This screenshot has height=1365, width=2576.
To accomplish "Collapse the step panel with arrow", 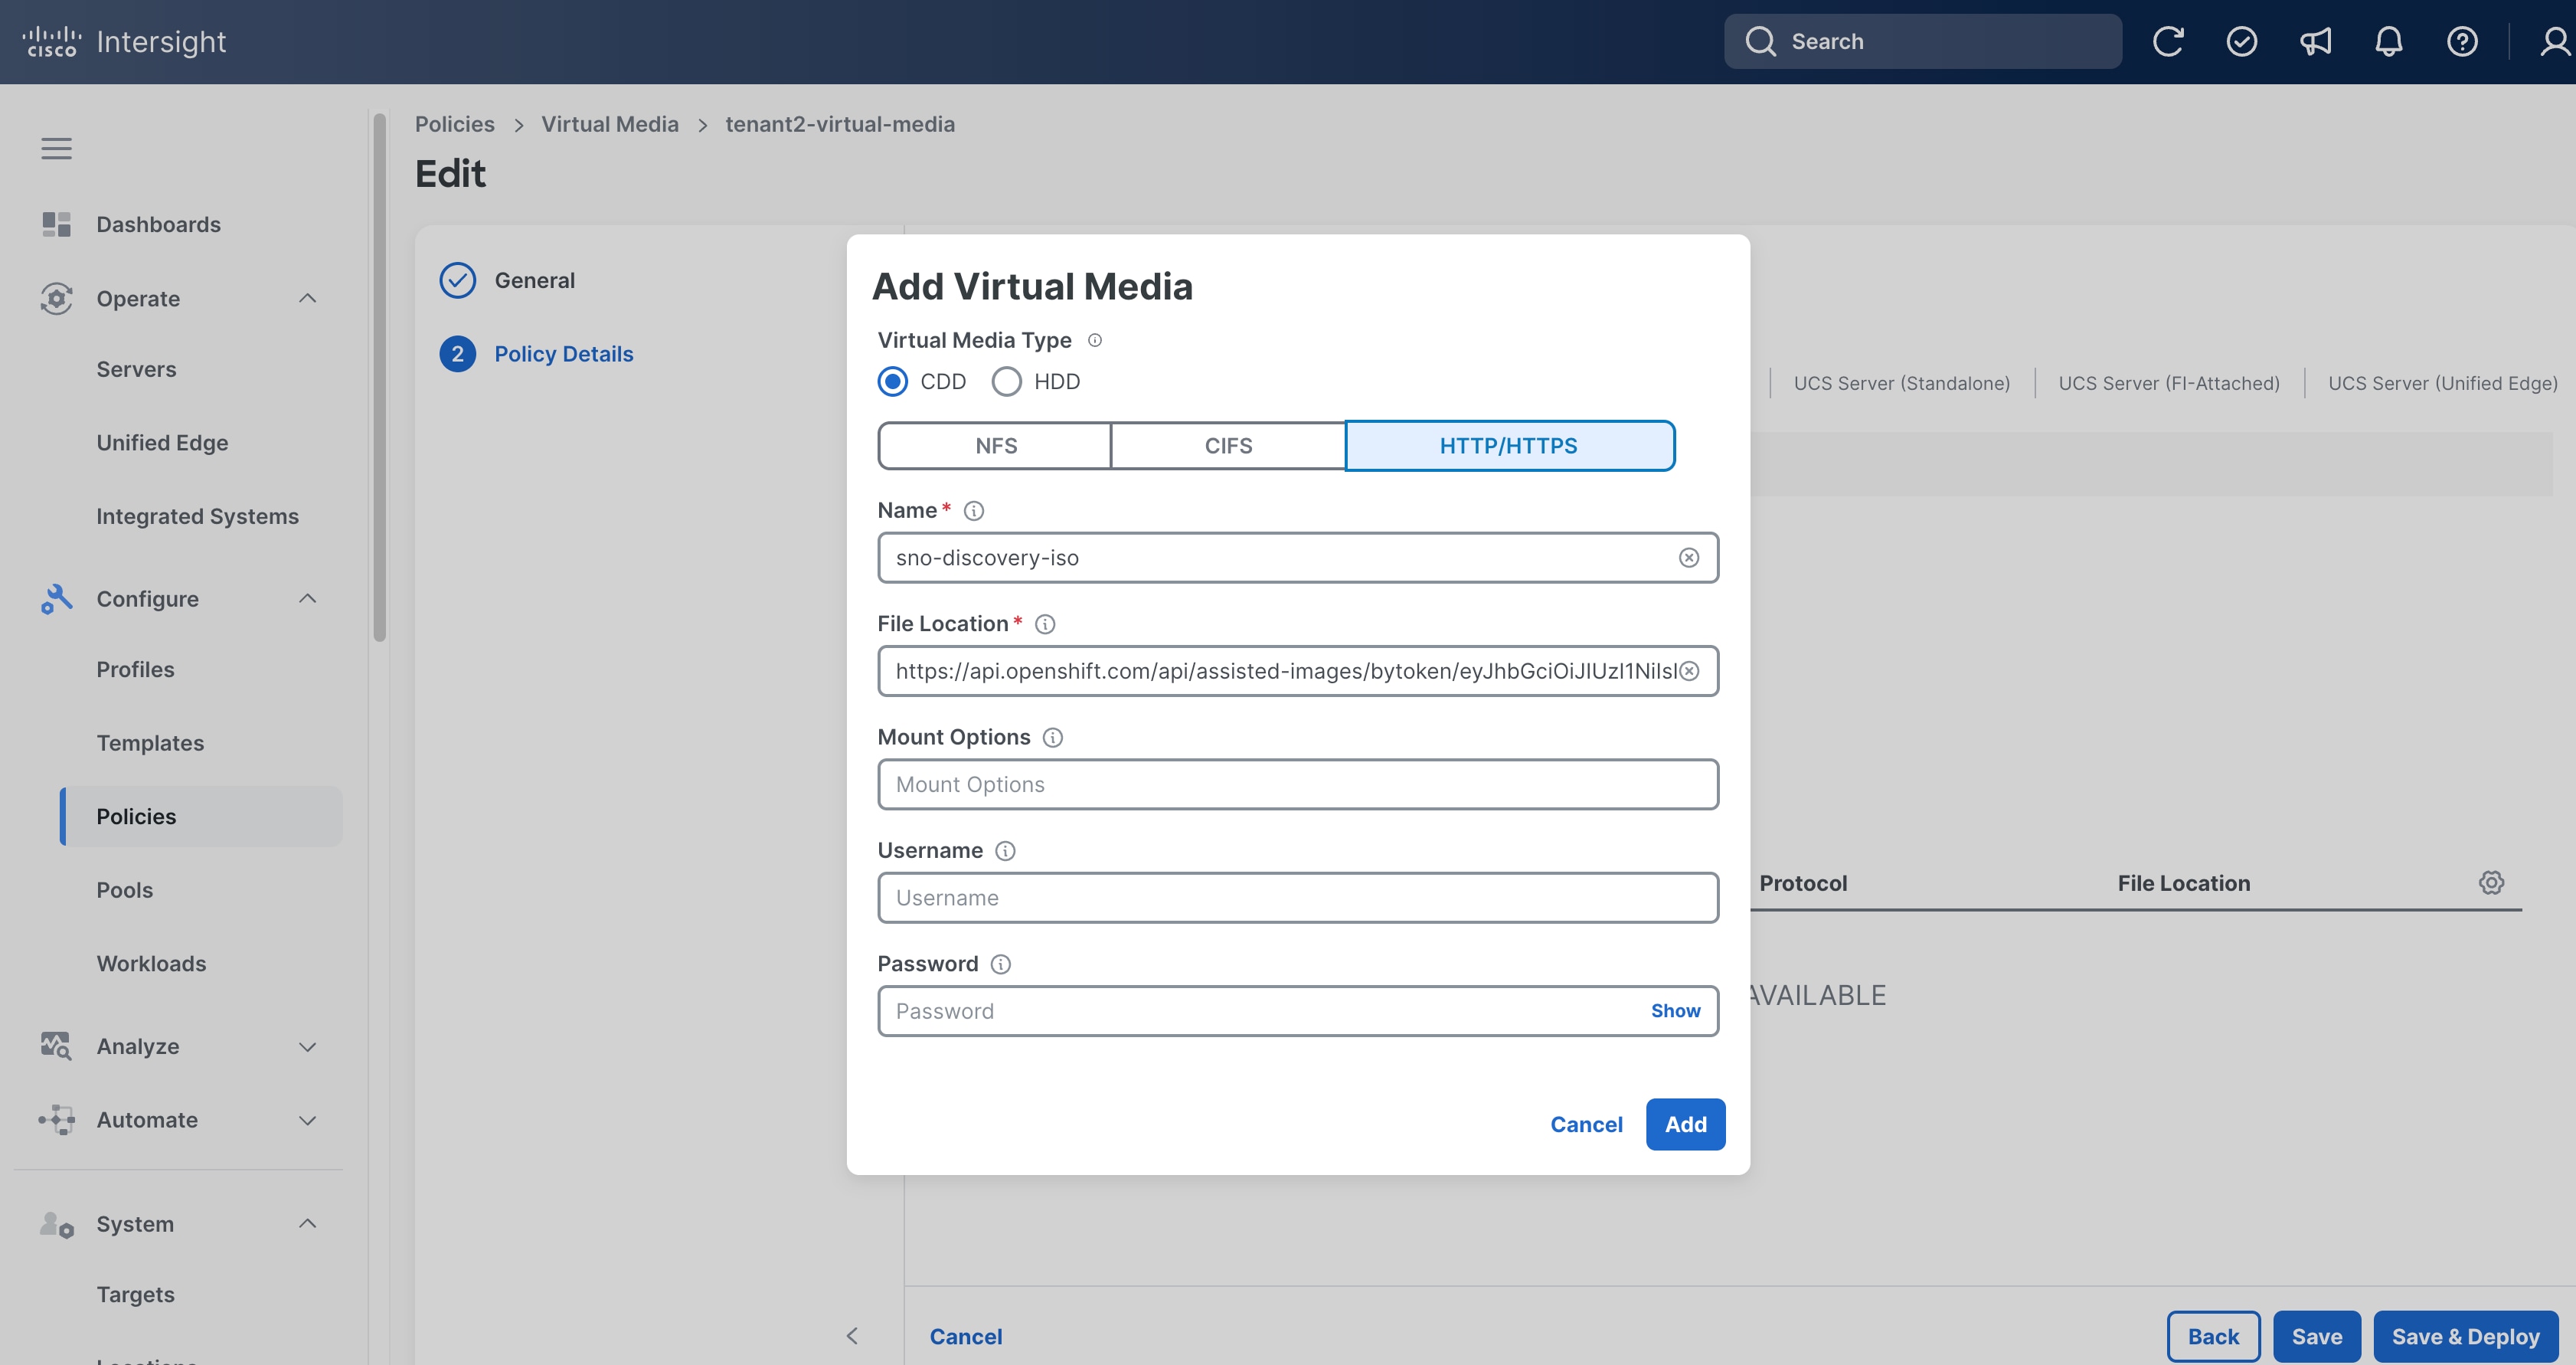I will [852, 1336].
